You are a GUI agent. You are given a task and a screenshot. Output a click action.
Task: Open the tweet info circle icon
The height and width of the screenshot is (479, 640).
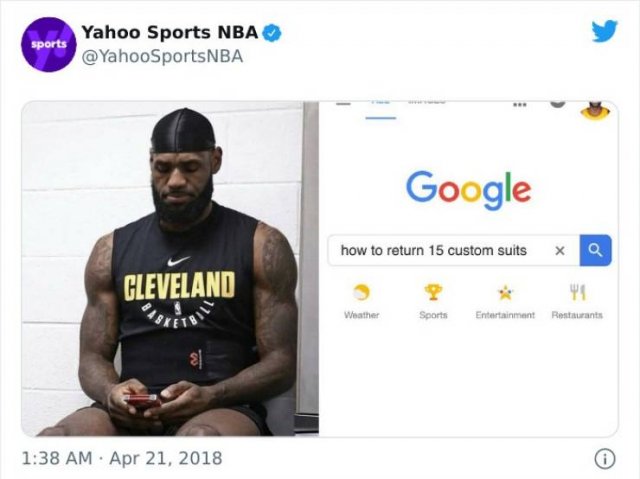tap(604, 459)
